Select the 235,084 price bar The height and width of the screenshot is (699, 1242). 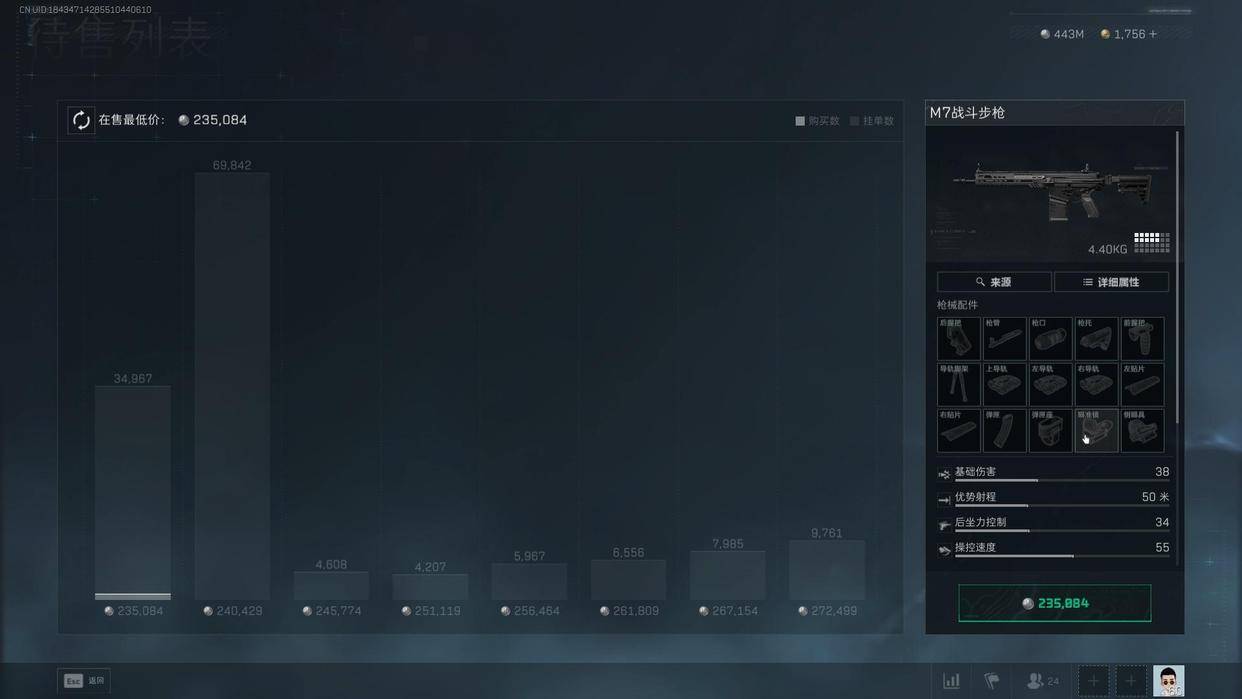point(133,492)
